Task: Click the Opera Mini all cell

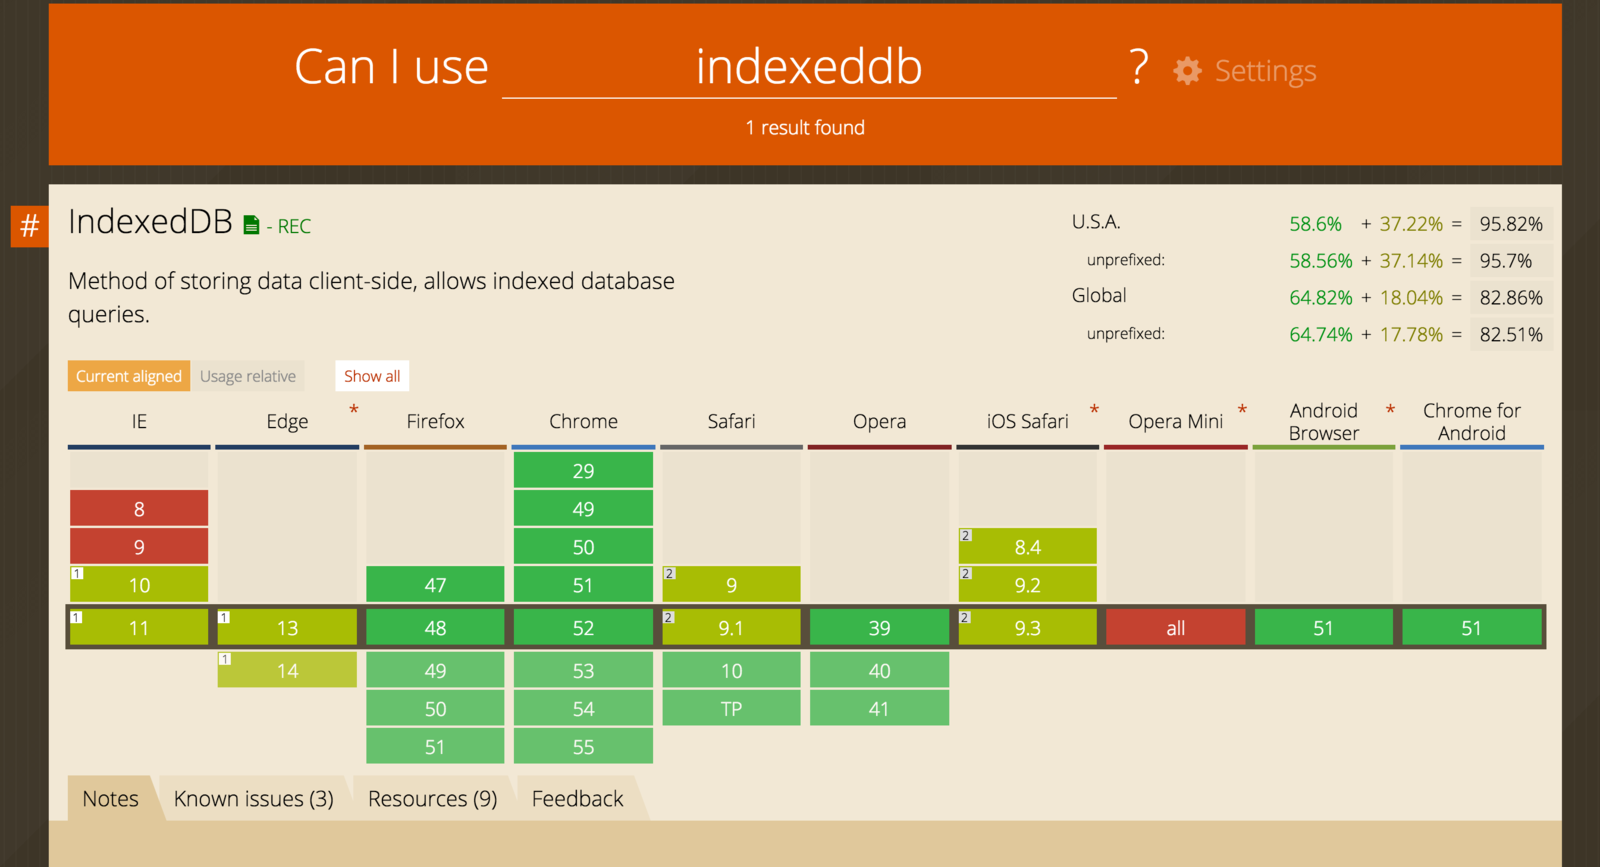Action: point(1176,628)
